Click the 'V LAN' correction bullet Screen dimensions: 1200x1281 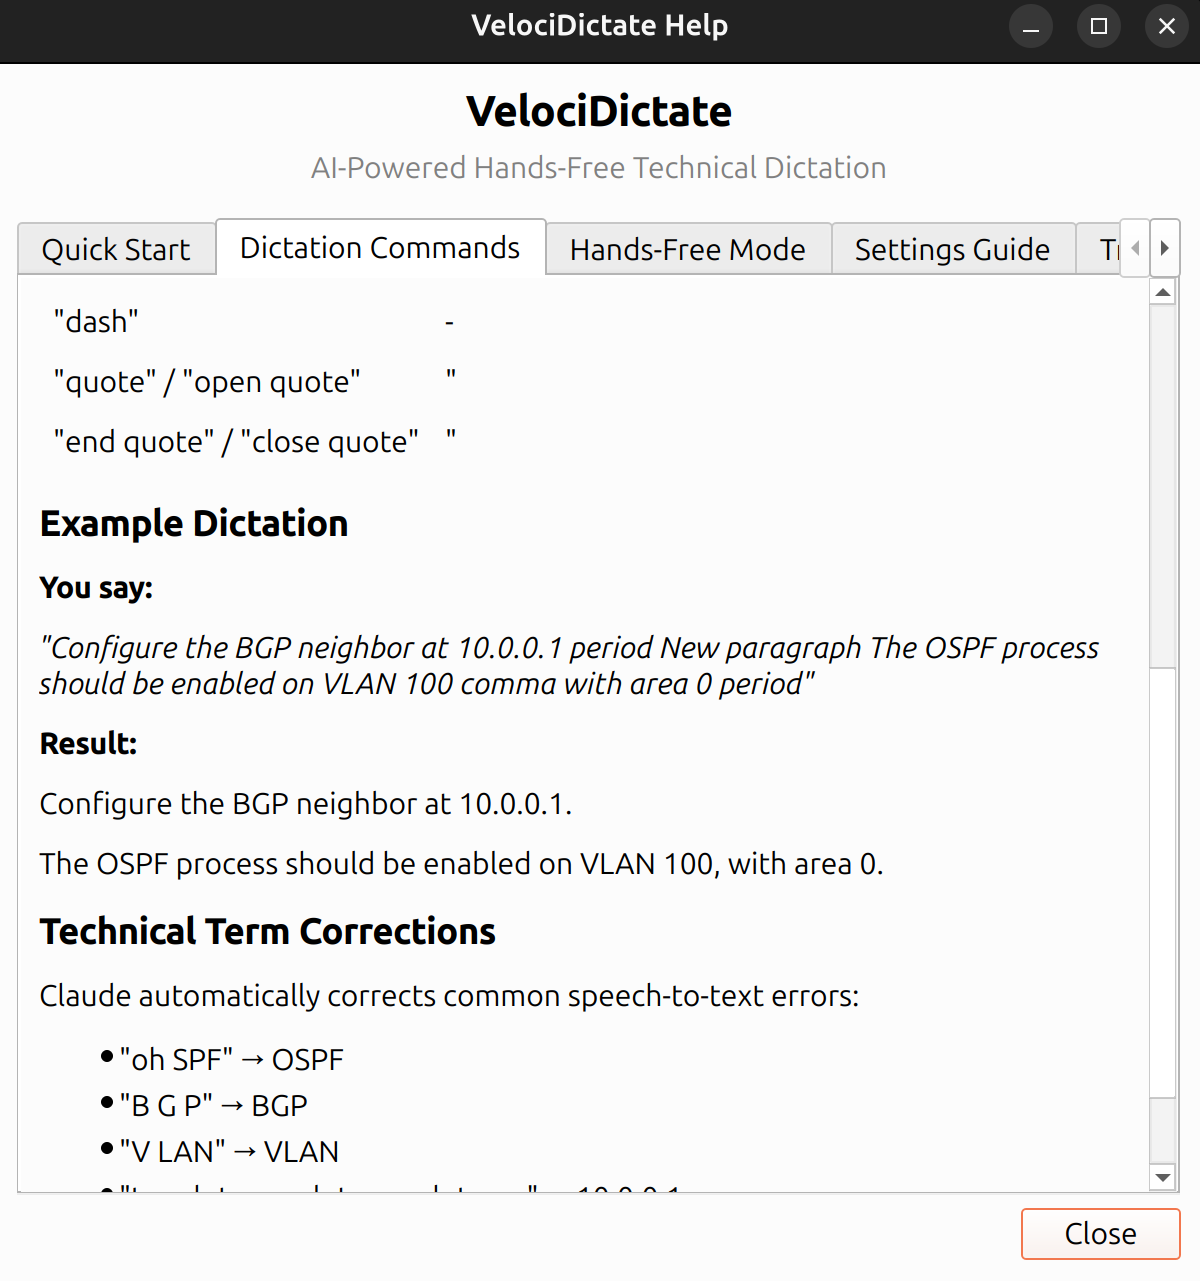tap(228, 1151)
